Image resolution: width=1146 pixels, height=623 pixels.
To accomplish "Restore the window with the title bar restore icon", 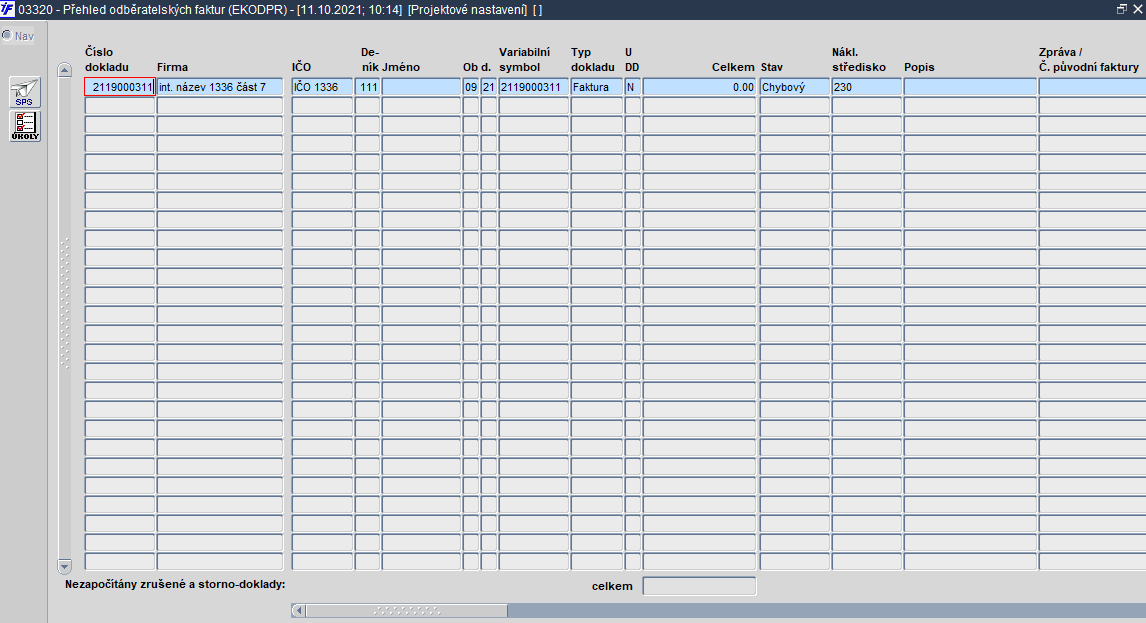I will (1122, 9).
